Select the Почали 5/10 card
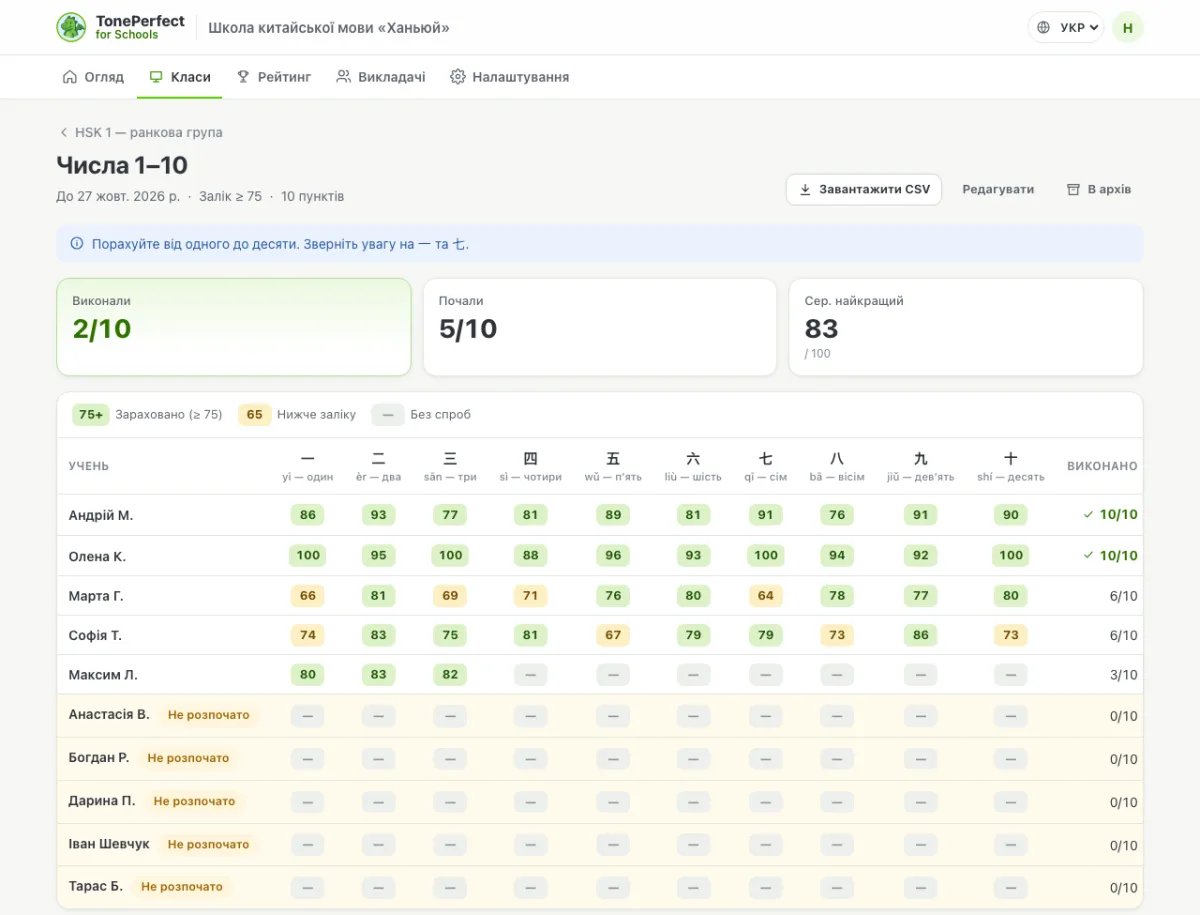 click(600, 327)
